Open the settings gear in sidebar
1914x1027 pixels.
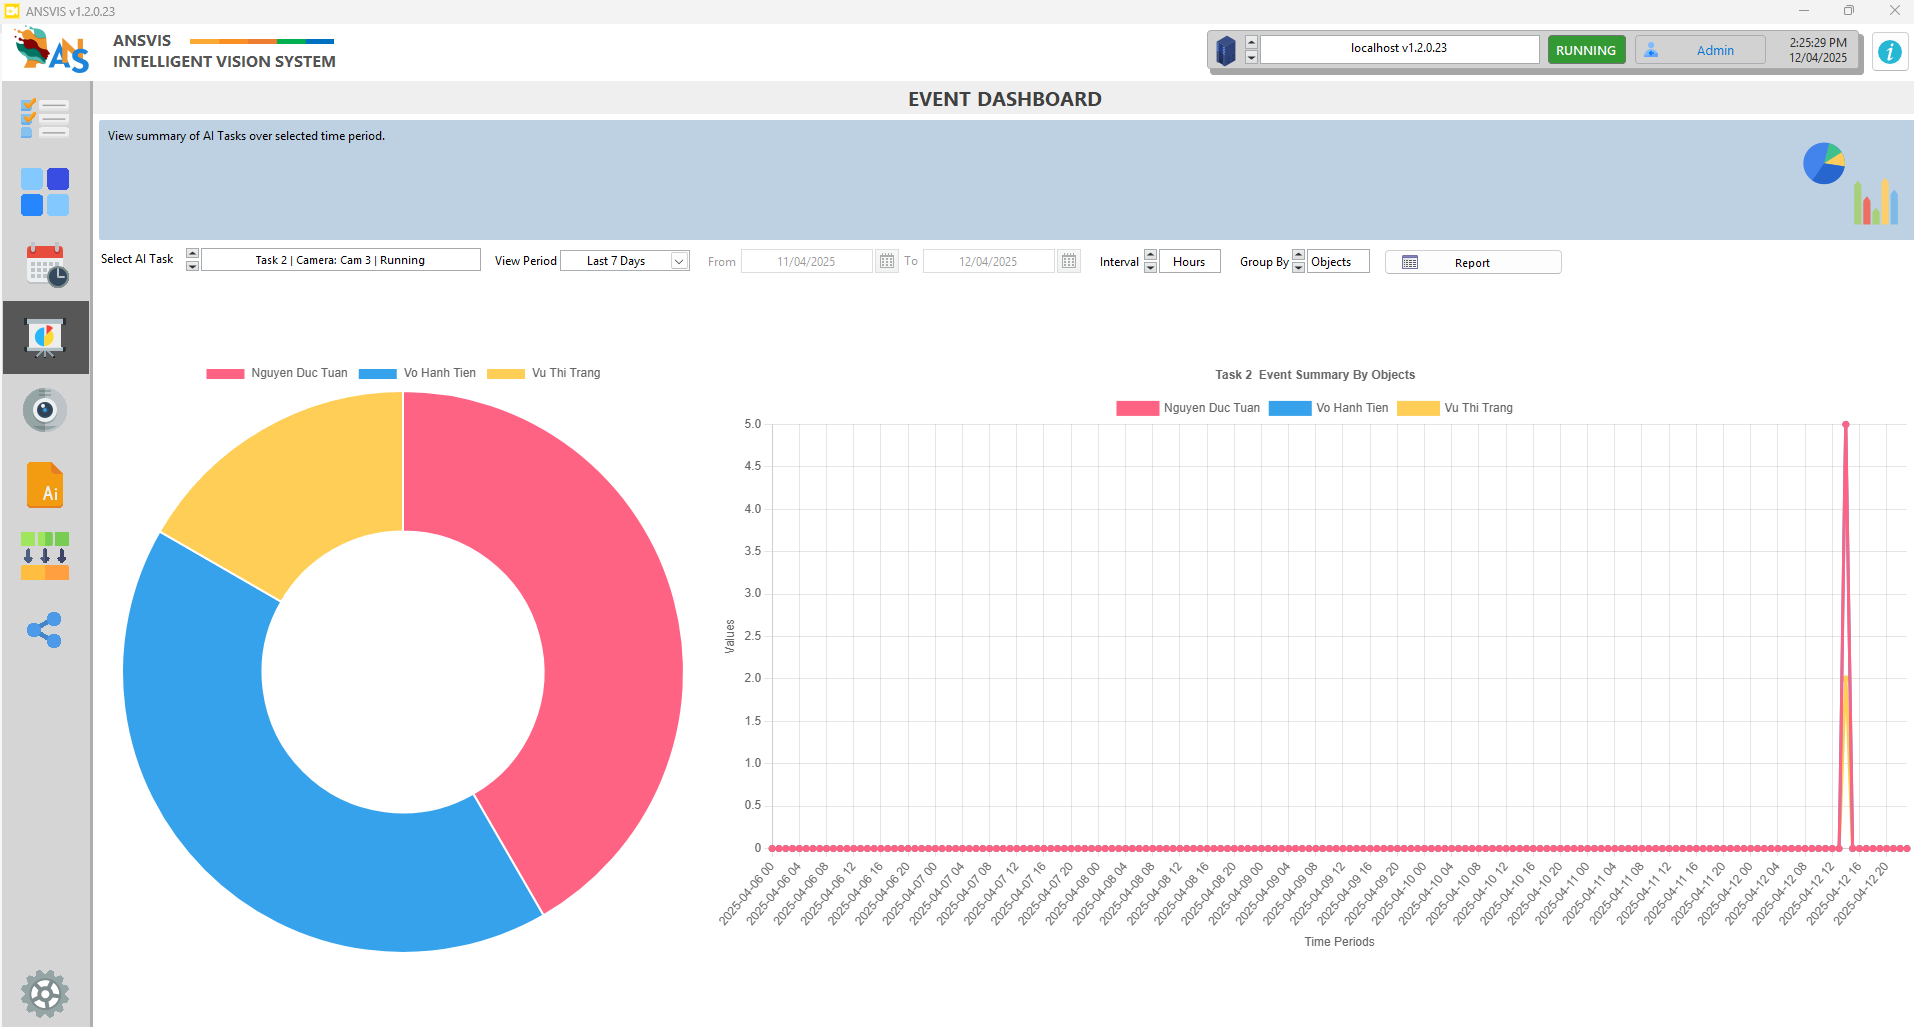coord(45,993)
